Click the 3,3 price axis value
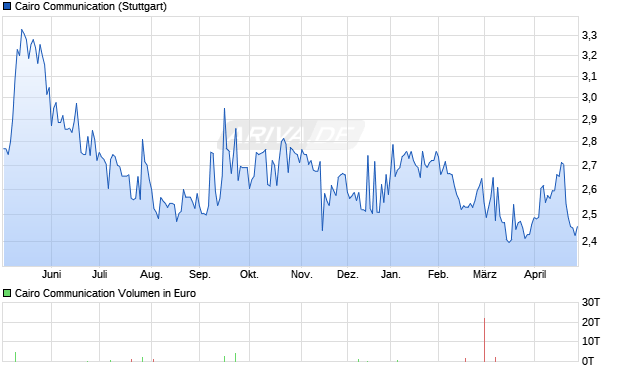620x371 pixels. click(589, 36)
